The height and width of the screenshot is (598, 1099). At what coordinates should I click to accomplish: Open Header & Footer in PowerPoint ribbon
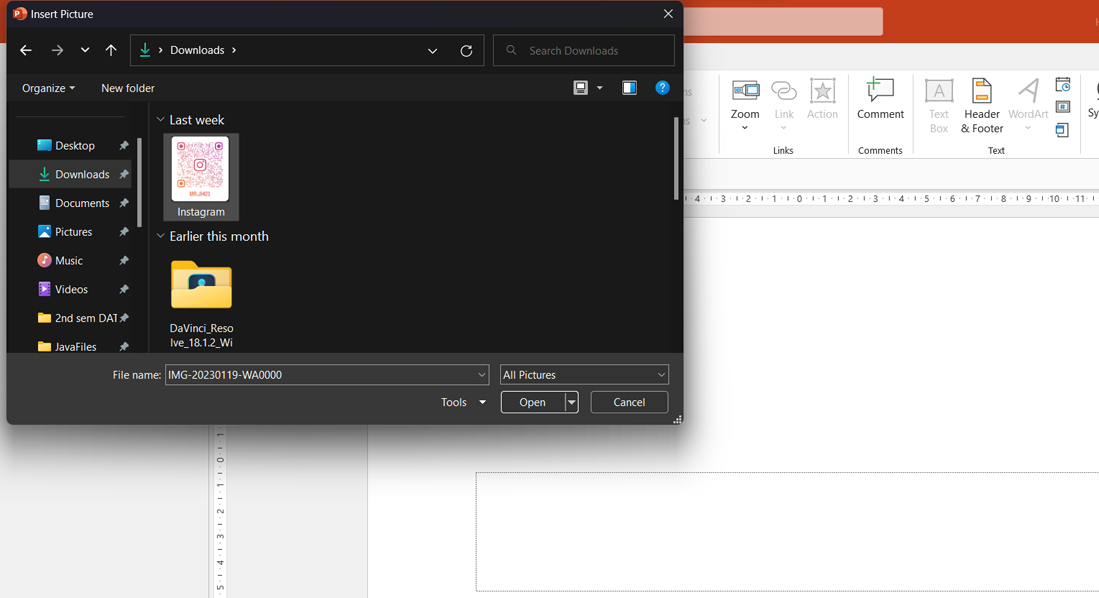(982, 106)
